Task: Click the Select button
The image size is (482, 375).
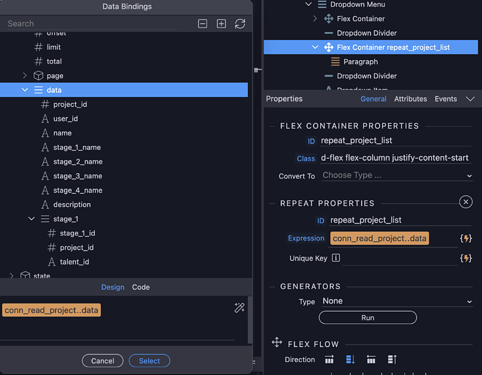Action: pyautogui.click(x=149, y=361)
